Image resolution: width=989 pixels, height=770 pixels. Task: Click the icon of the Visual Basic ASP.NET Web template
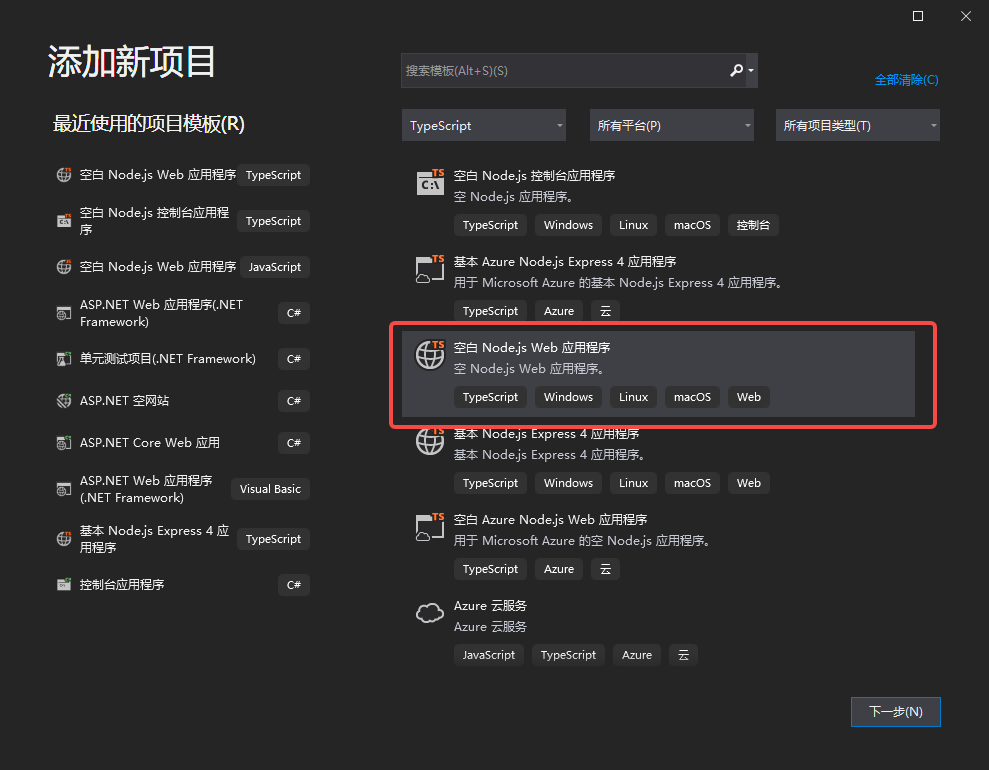[x=64, y=489]
